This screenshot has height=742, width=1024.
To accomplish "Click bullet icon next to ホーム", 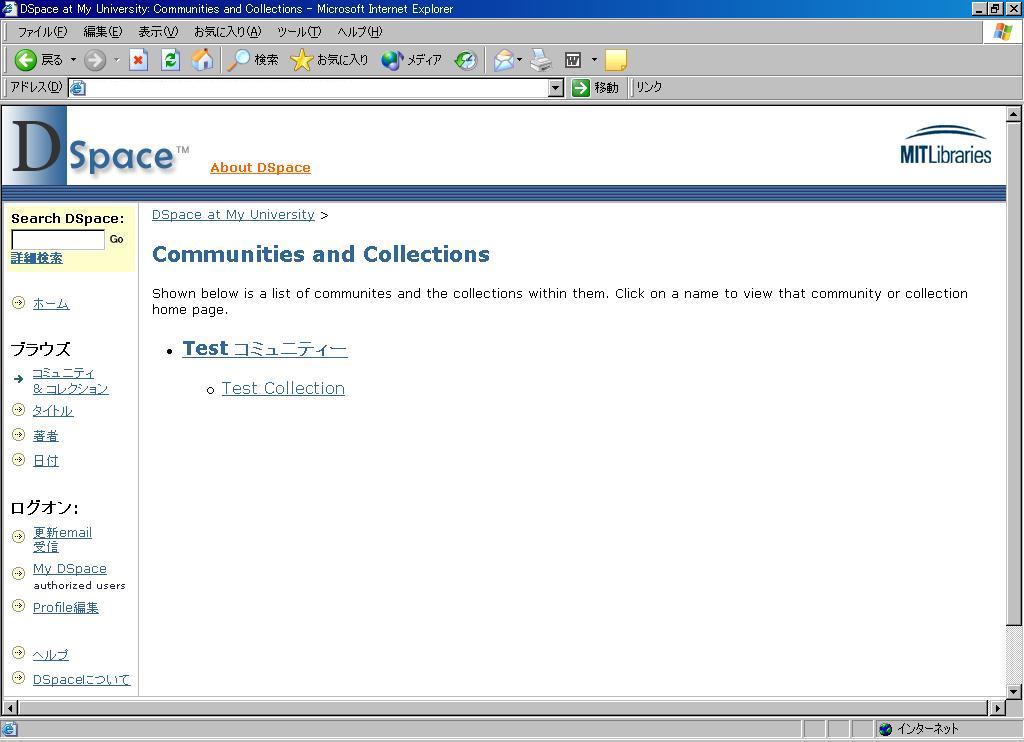I will pyautogui.click(x=18, y=302).
